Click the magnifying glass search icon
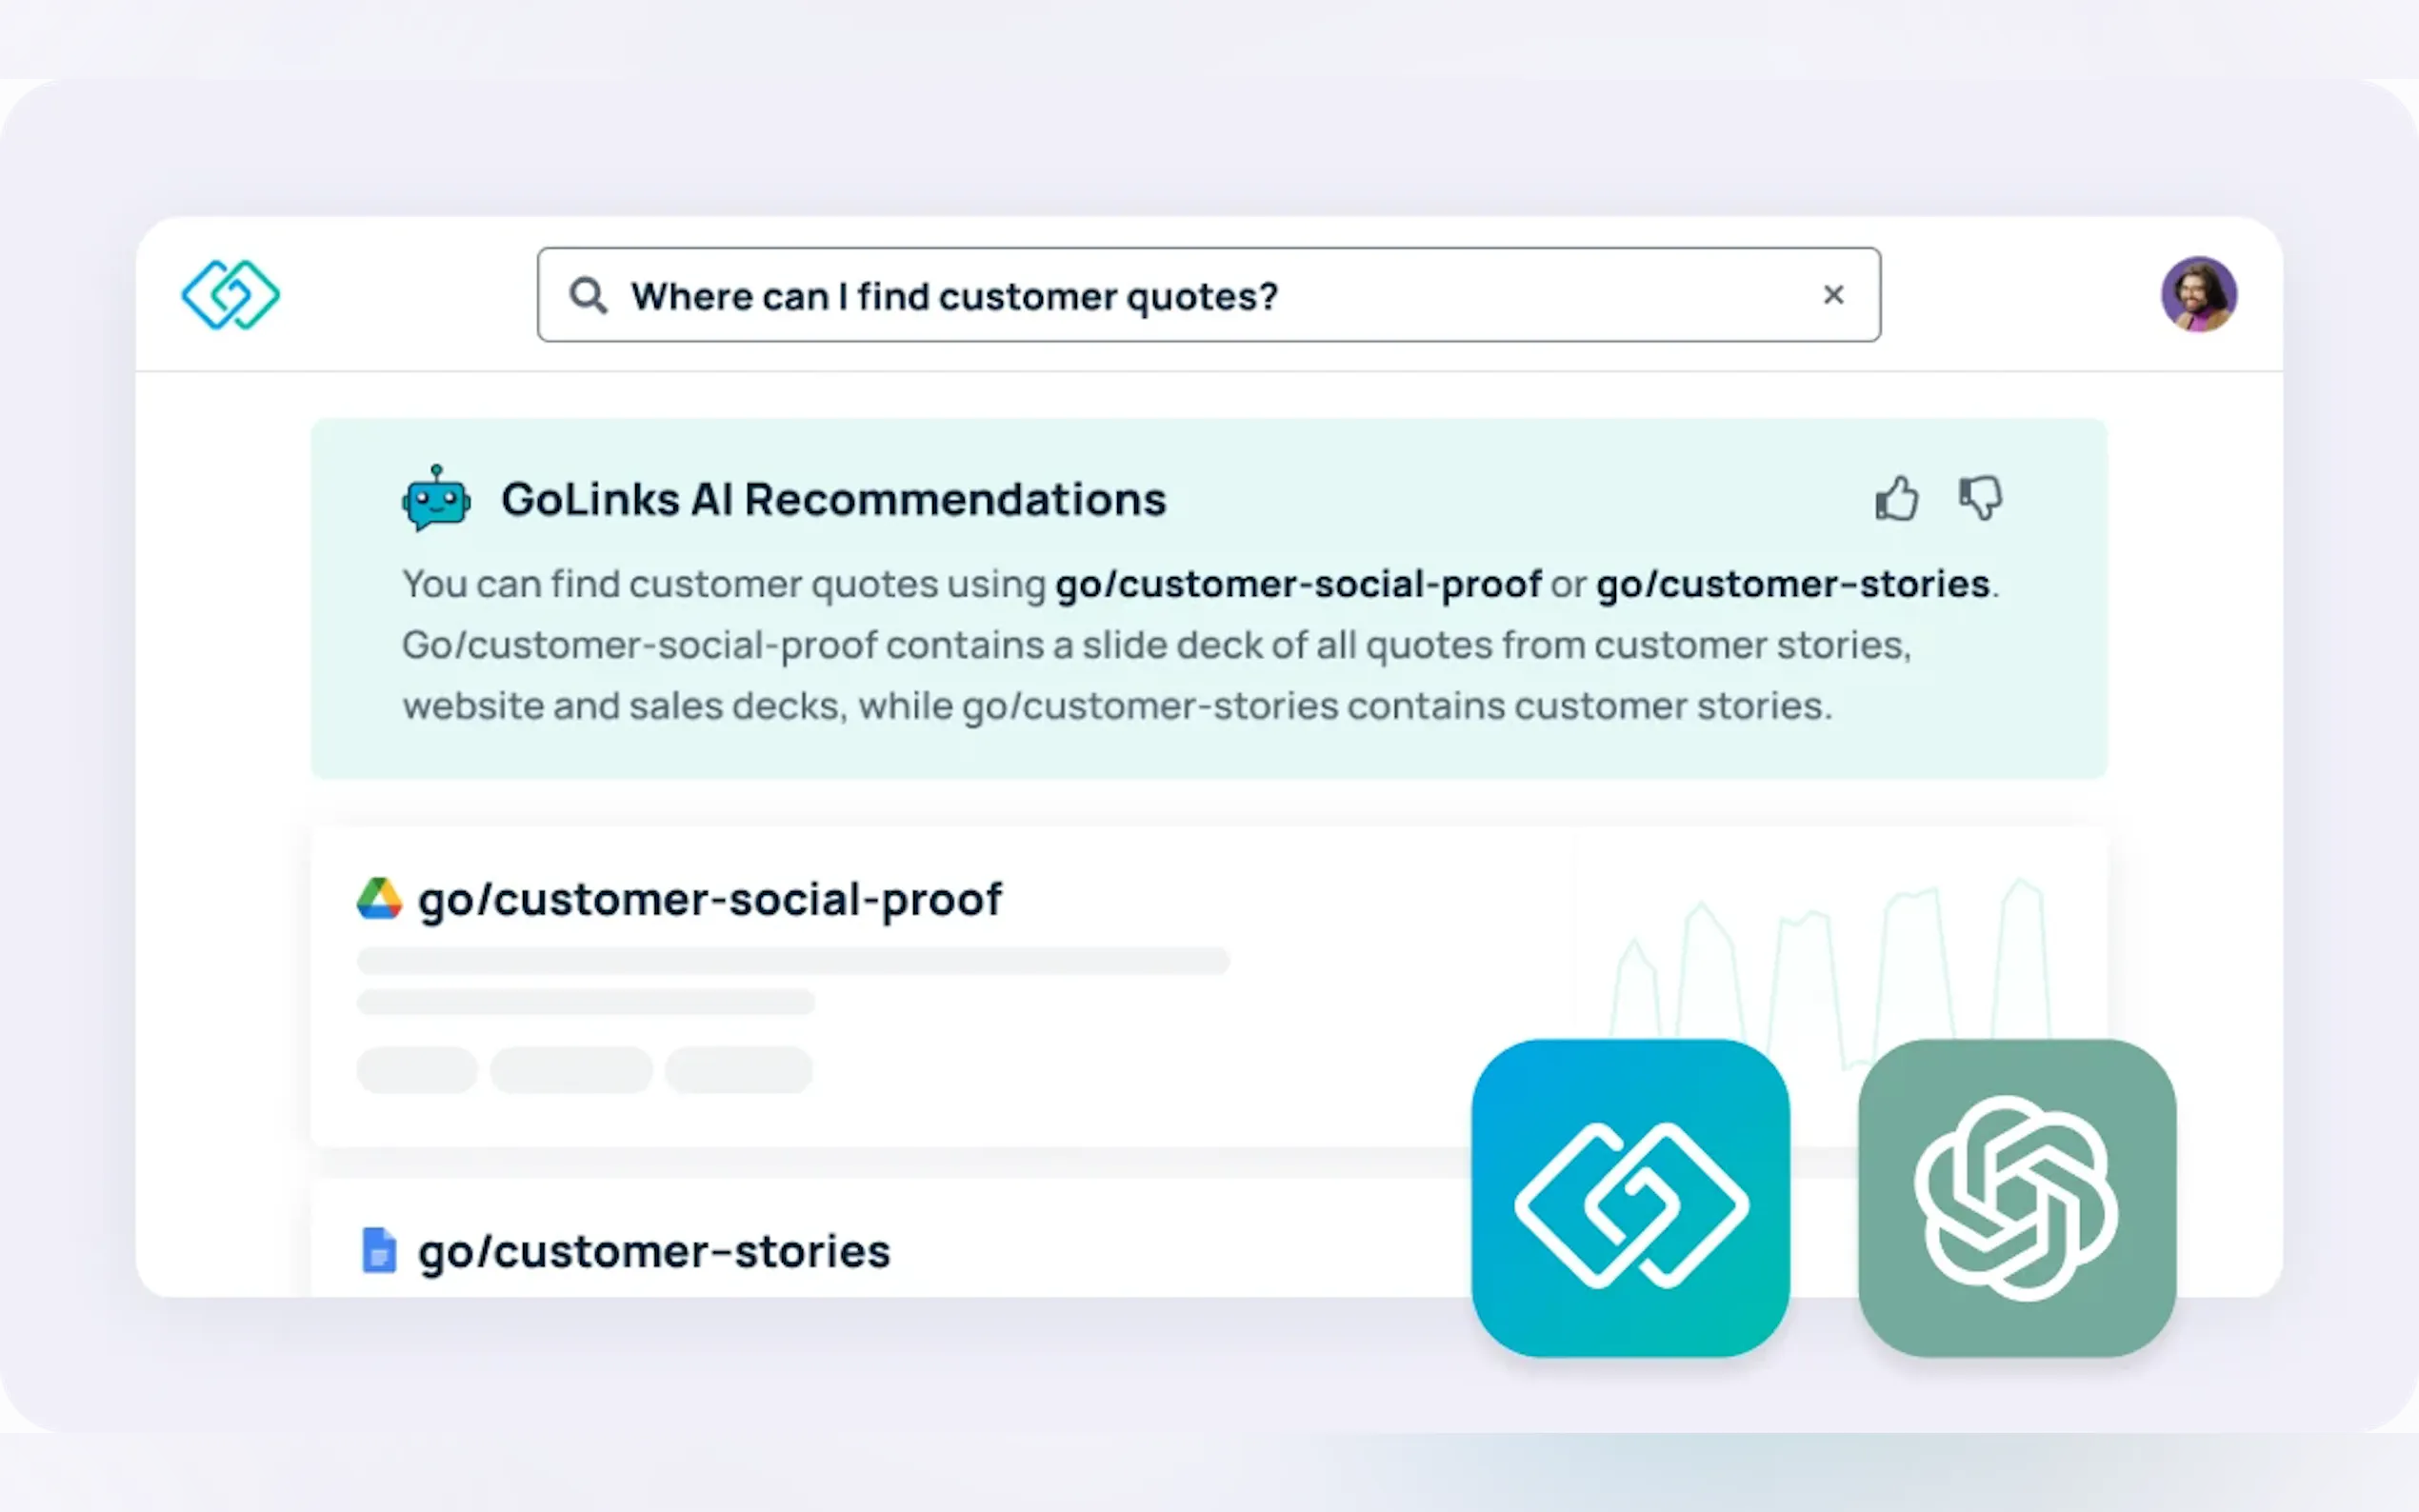 coord(588,296)
